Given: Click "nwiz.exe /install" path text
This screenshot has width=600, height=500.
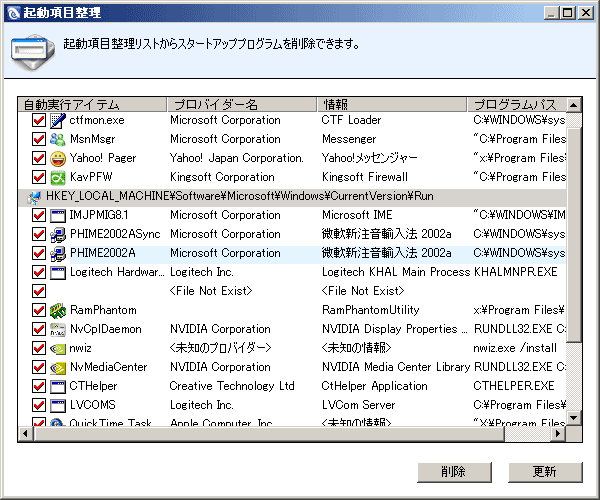Looking at the screenshot, I should pyautogui.click(x=515, y=348).
